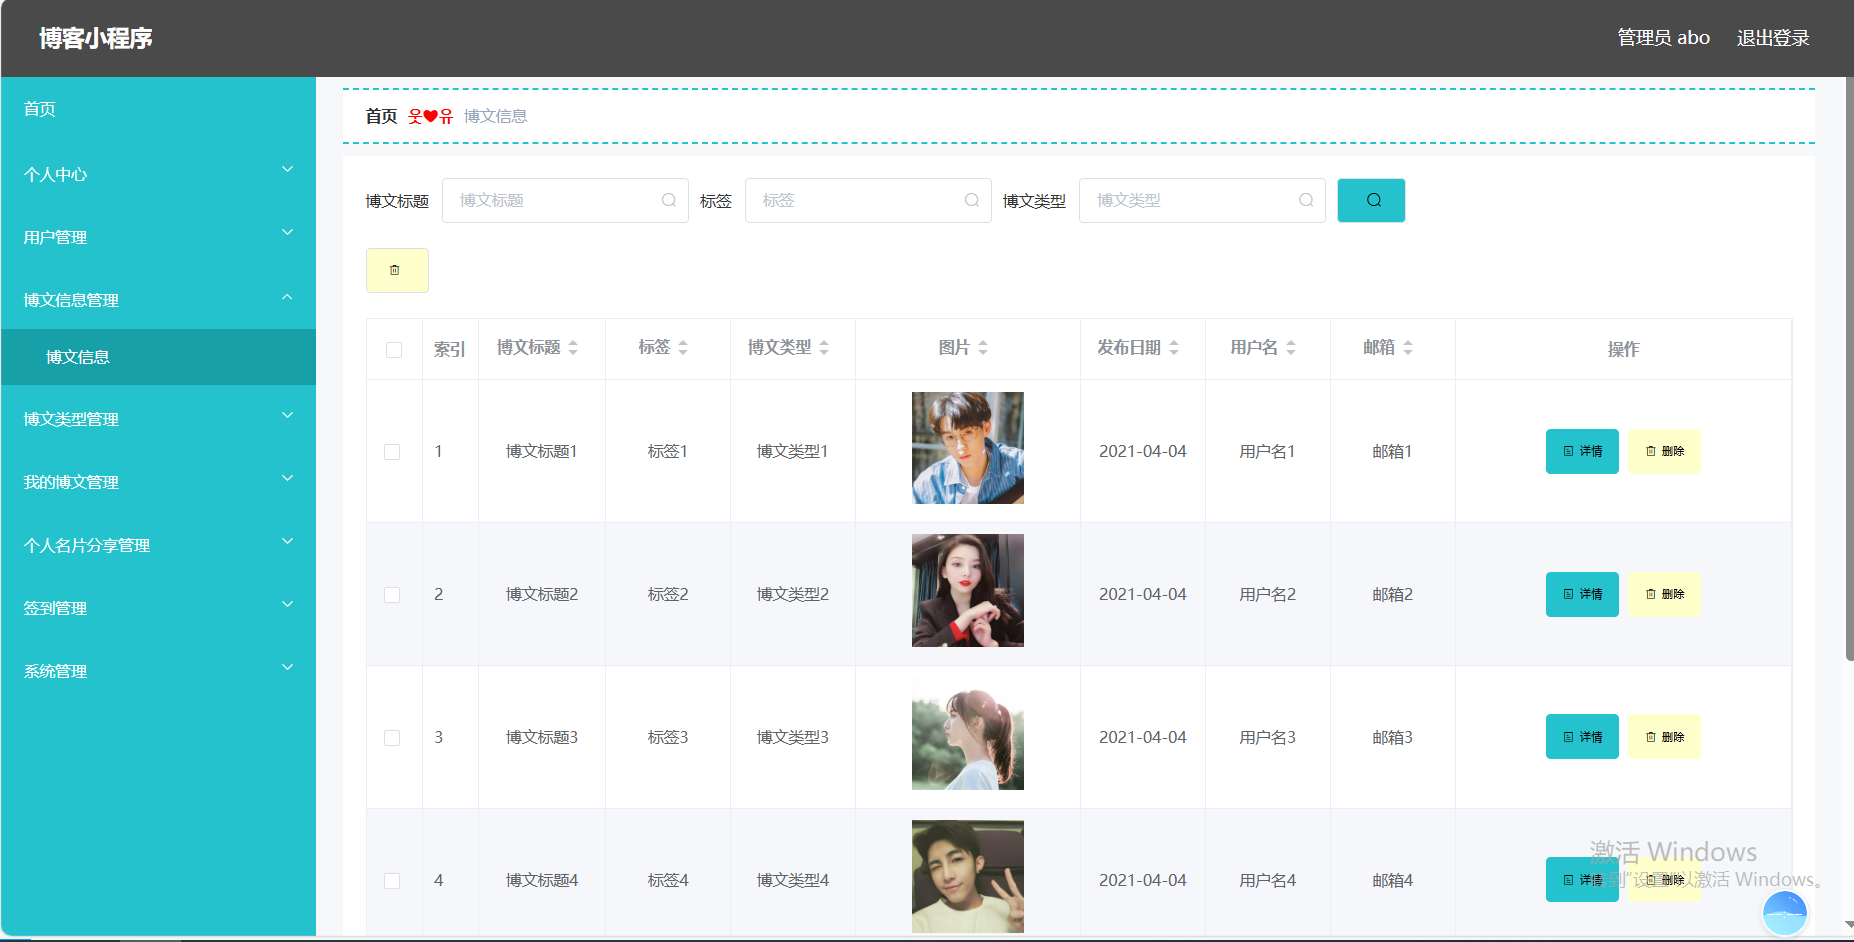This screenshot has width=1854, height=942.
Task: Click in the 博文类型 search input
Action: pos(1202,200)
